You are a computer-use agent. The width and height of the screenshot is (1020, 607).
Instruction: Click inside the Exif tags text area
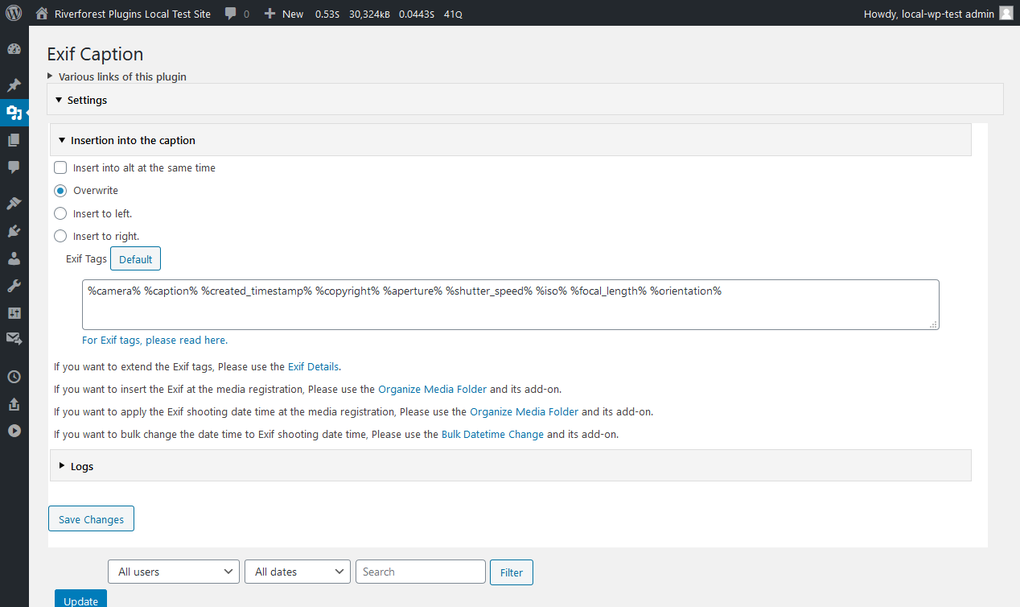tap(510, 303)
